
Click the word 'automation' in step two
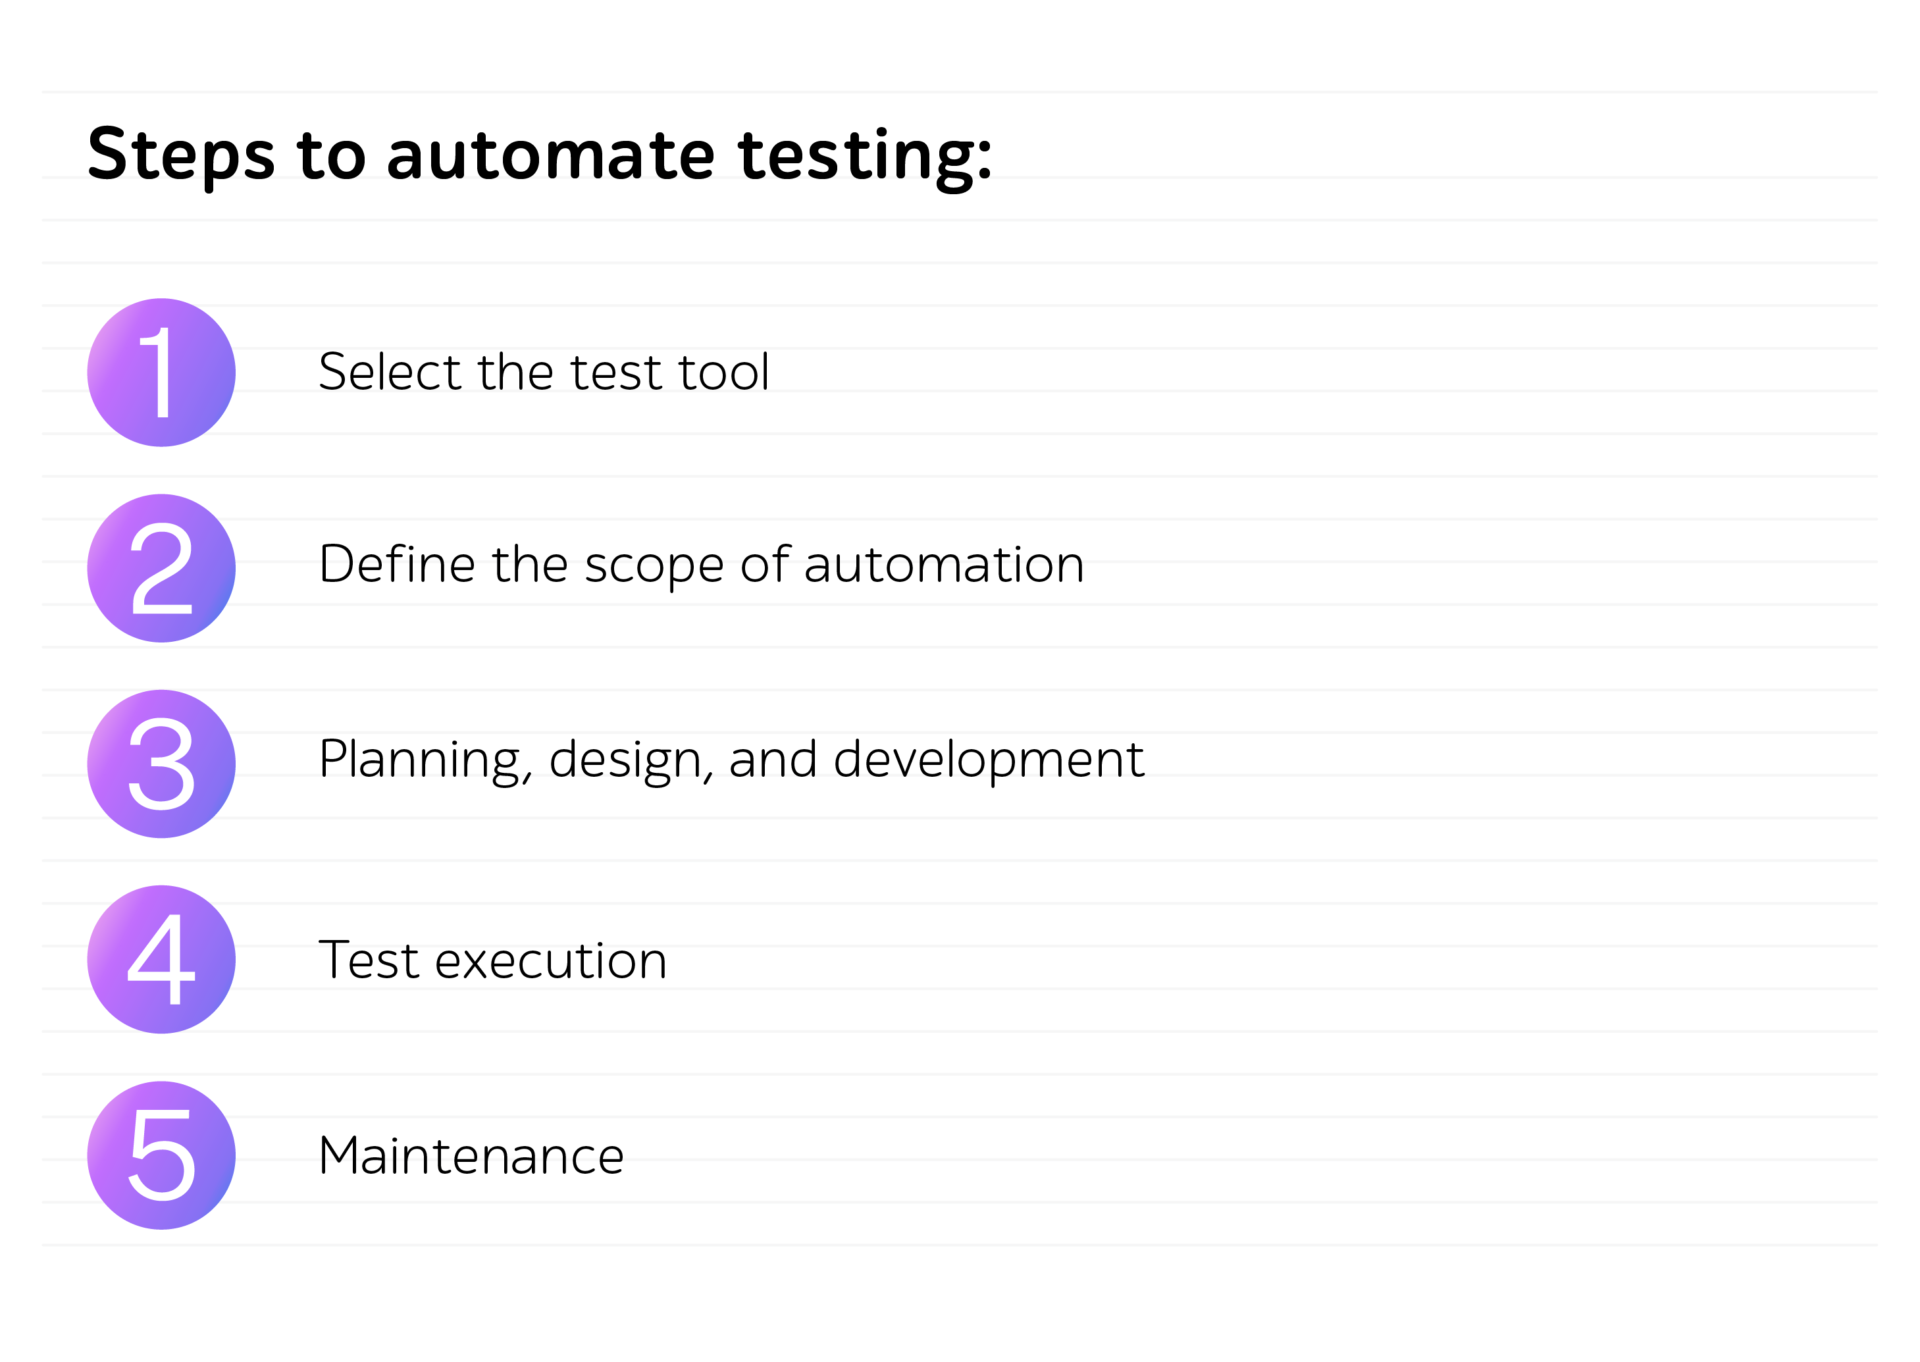(944, 565)
